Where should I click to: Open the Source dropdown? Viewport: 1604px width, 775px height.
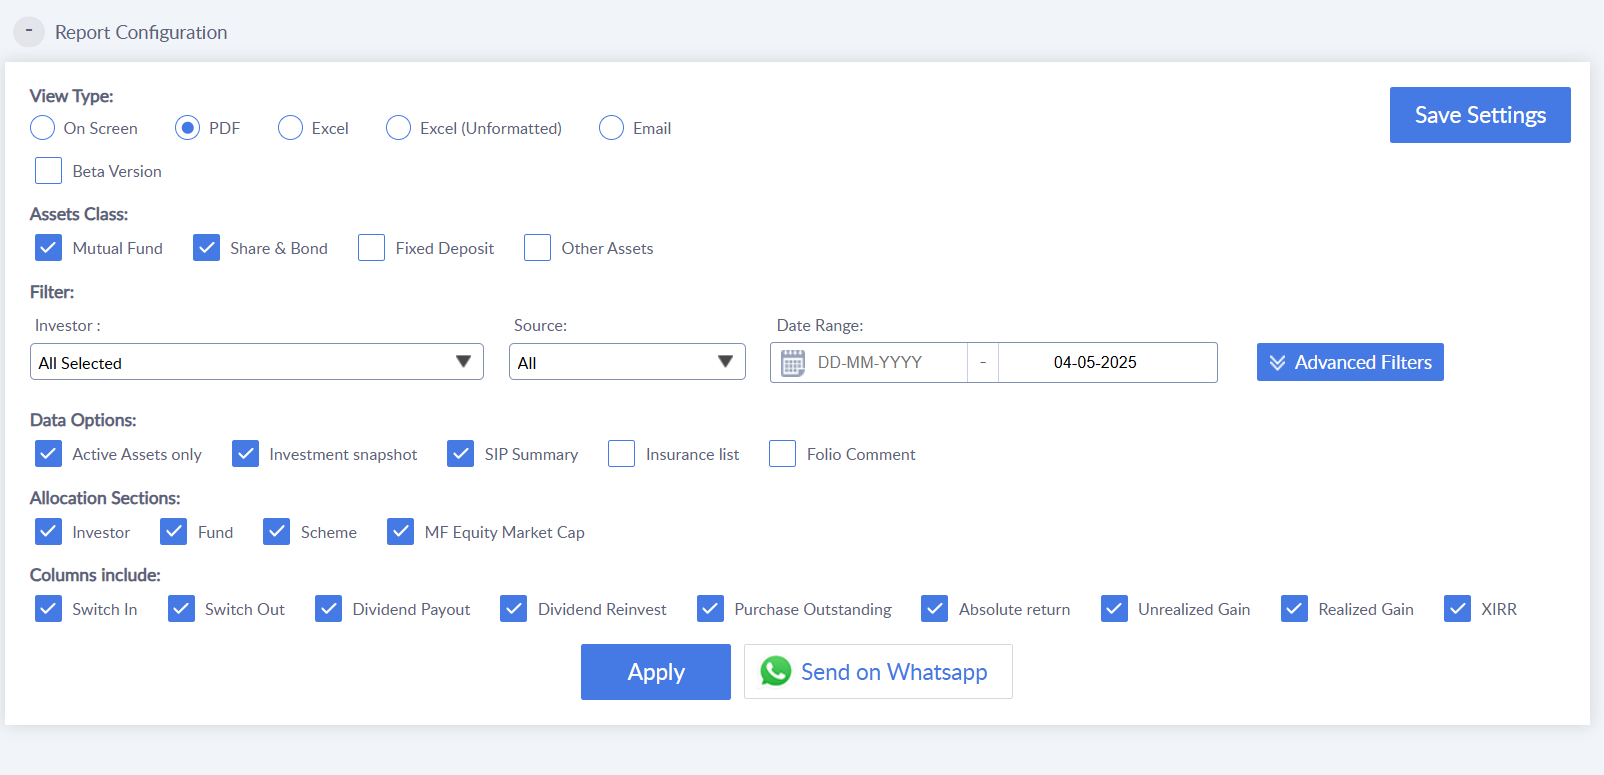627,362
